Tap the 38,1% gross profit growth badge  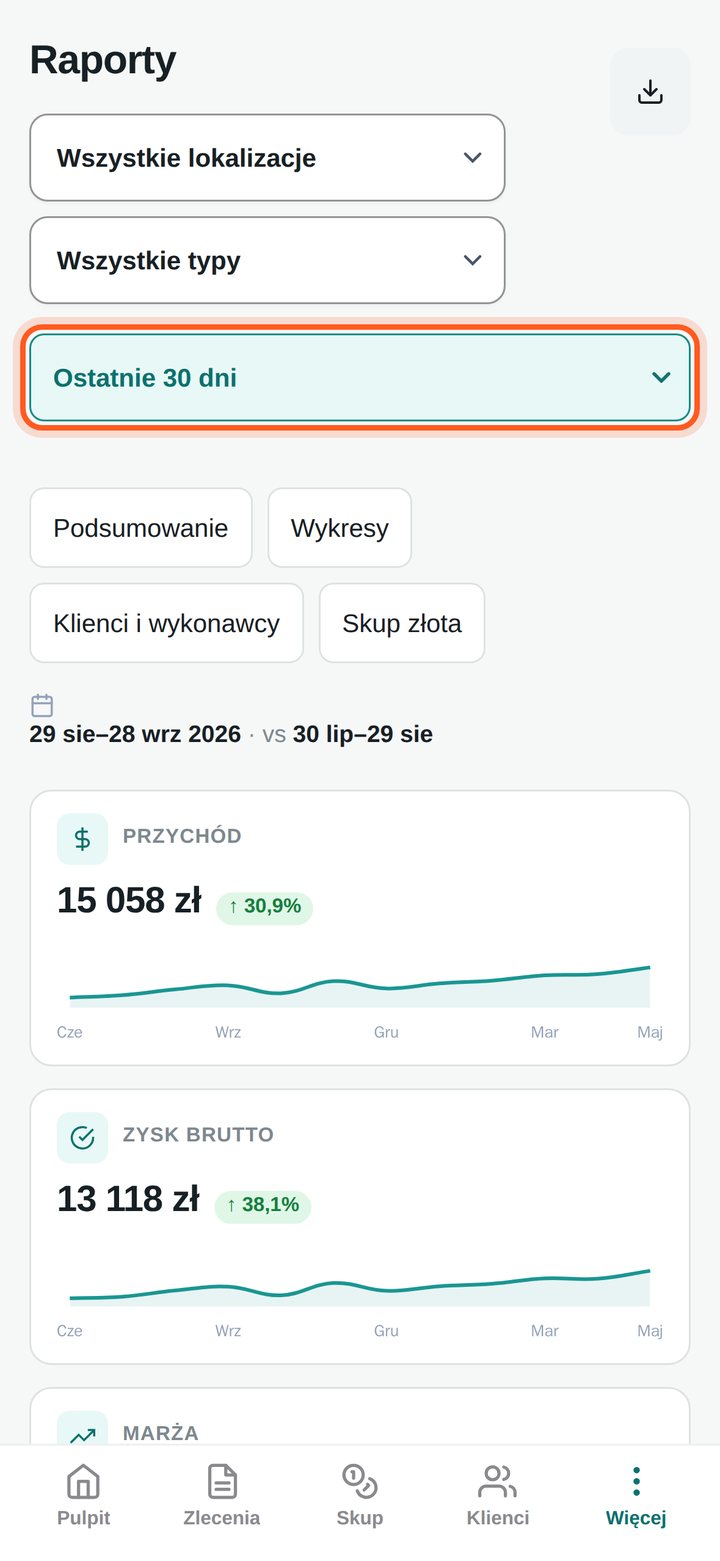pyautogui.click(x=263, y=1206)
